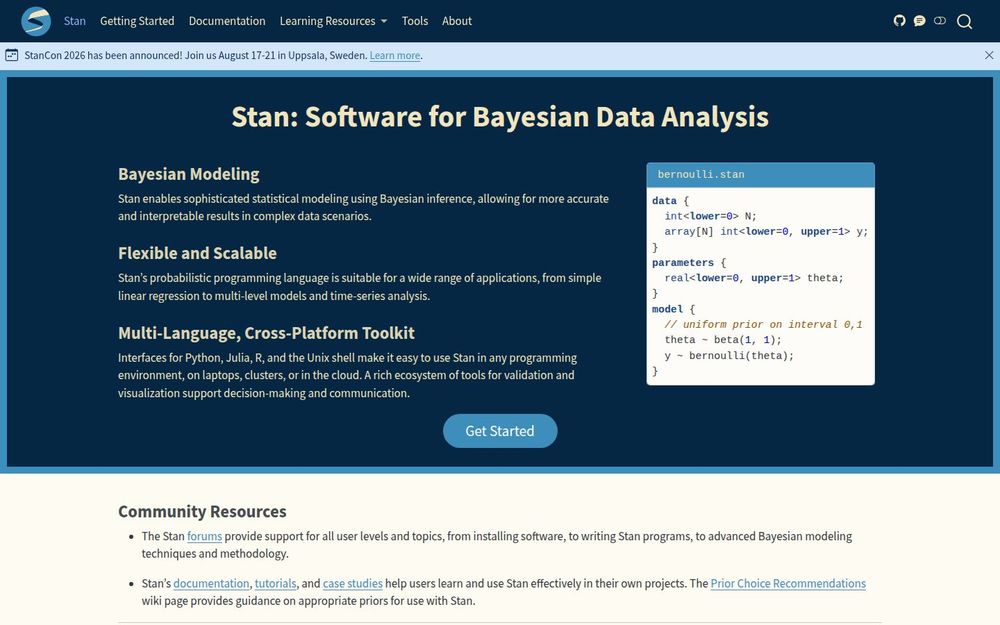This screenshot has width=1000, height=625.
Task: Click the bernoulli.stan code block header
Action: pos(760,175)
